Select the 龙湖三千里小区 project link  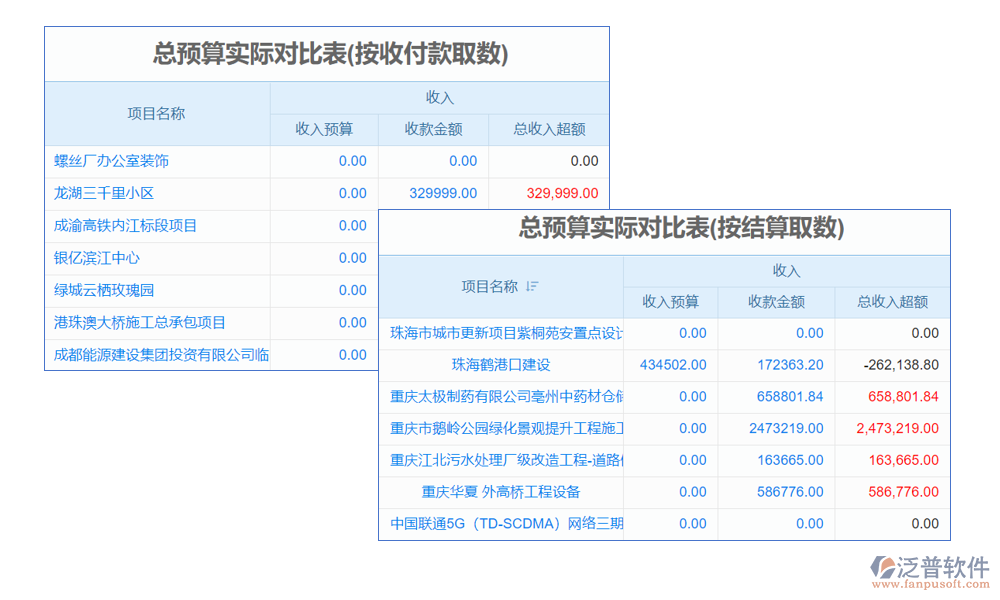104,193
